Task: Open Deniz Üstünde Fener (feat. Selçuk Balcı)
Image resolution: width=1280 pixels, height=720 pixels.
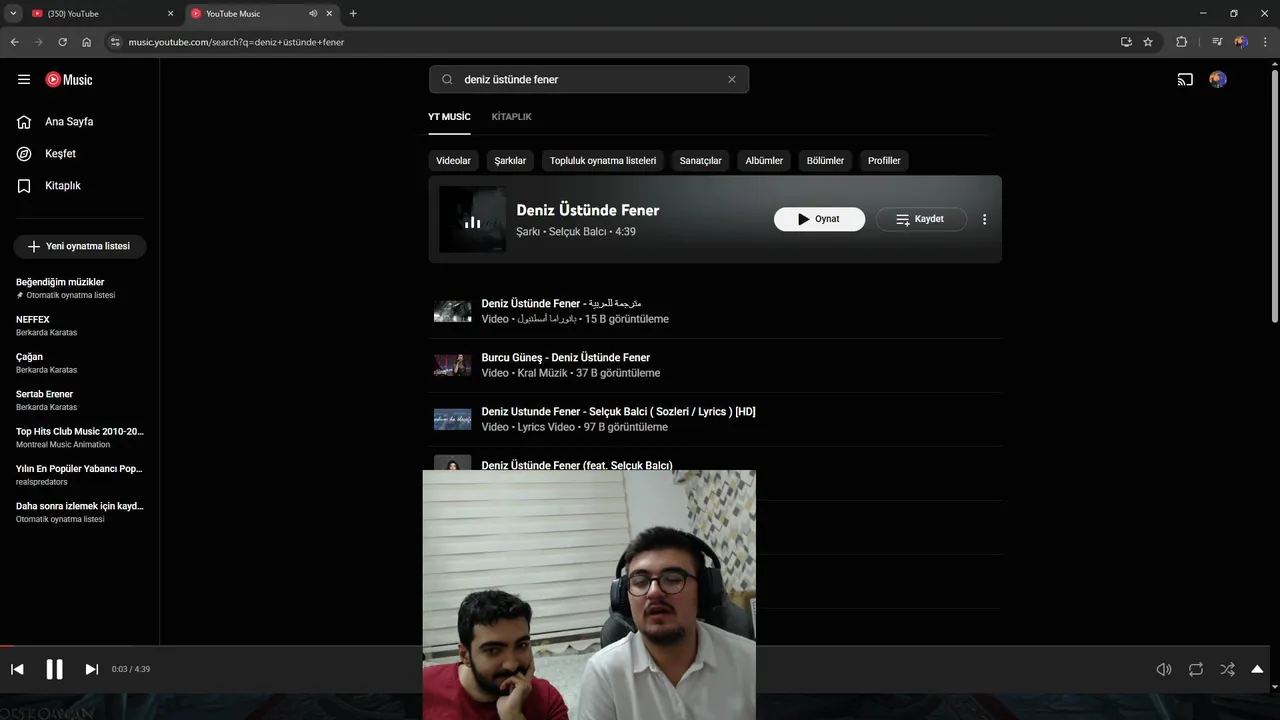Action: [x=576, y=465]
